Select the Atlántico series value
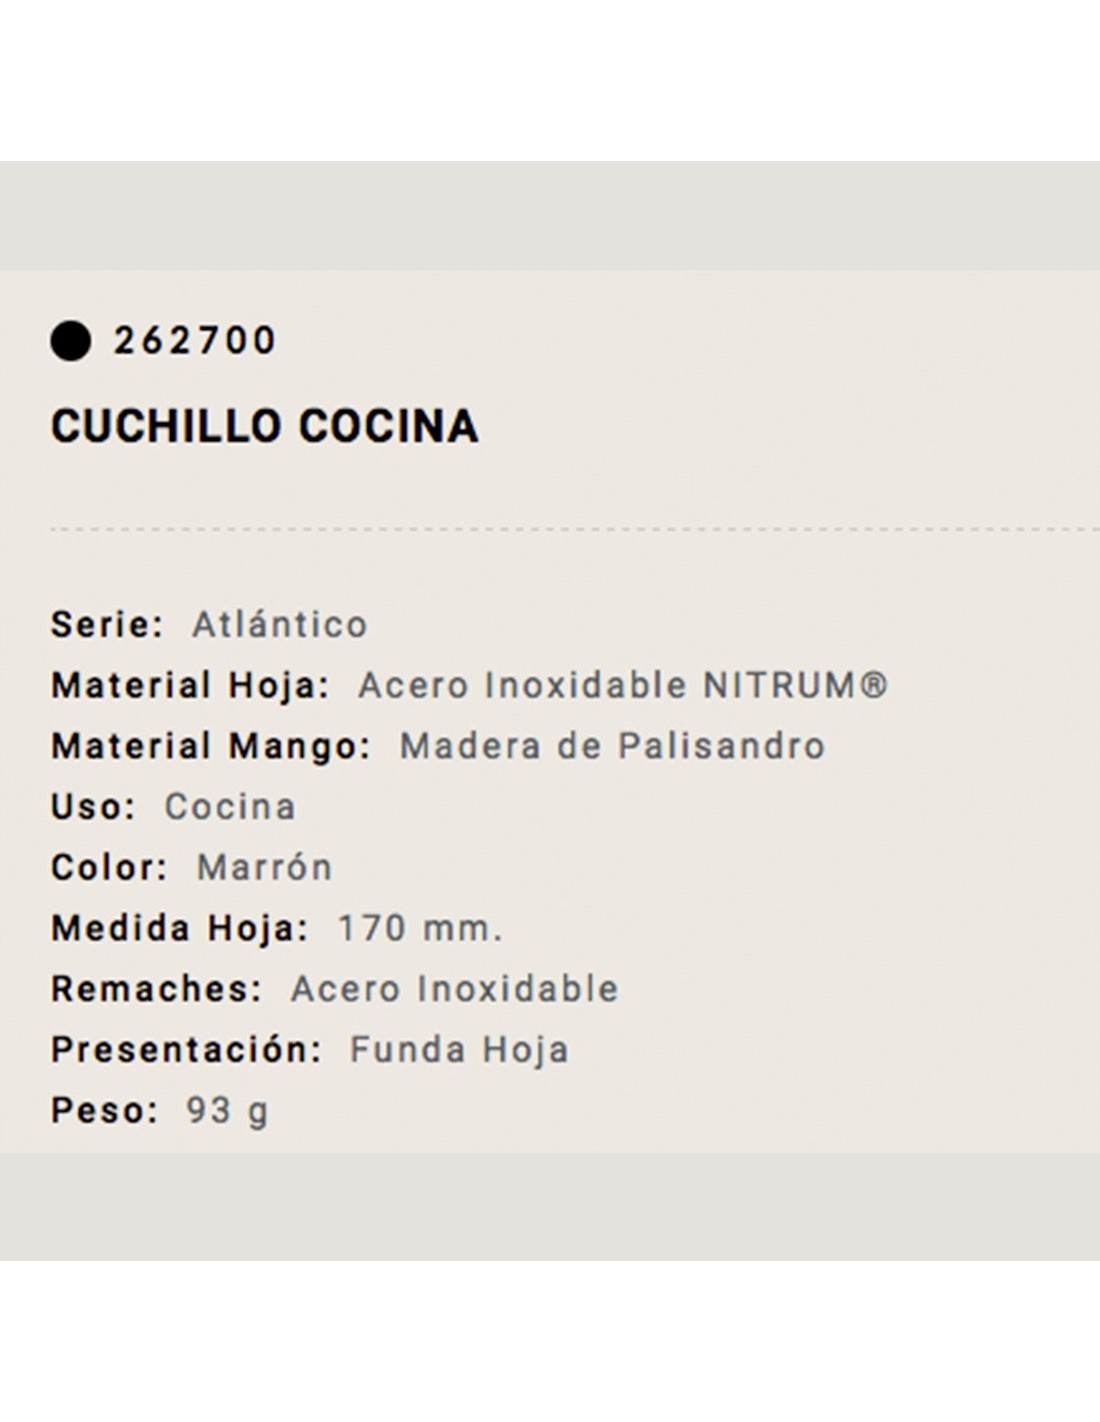Viewport: 1100px width, 1422px height. [280, 625]
